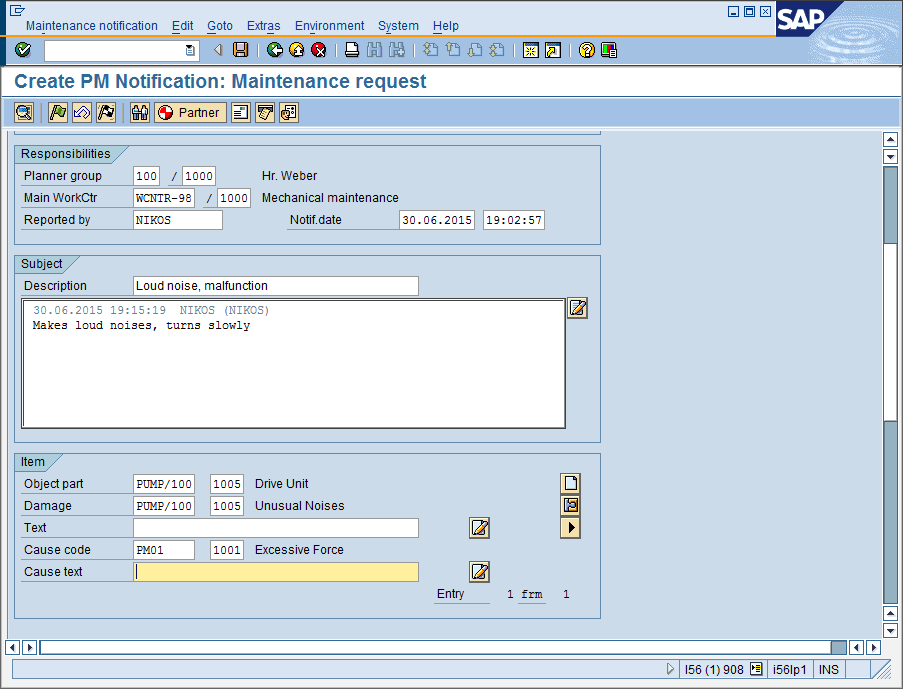This screenshot has height=689, width=903.
Task: Click the Notif.date field 30.06.2015
Action: pos(437,219)
